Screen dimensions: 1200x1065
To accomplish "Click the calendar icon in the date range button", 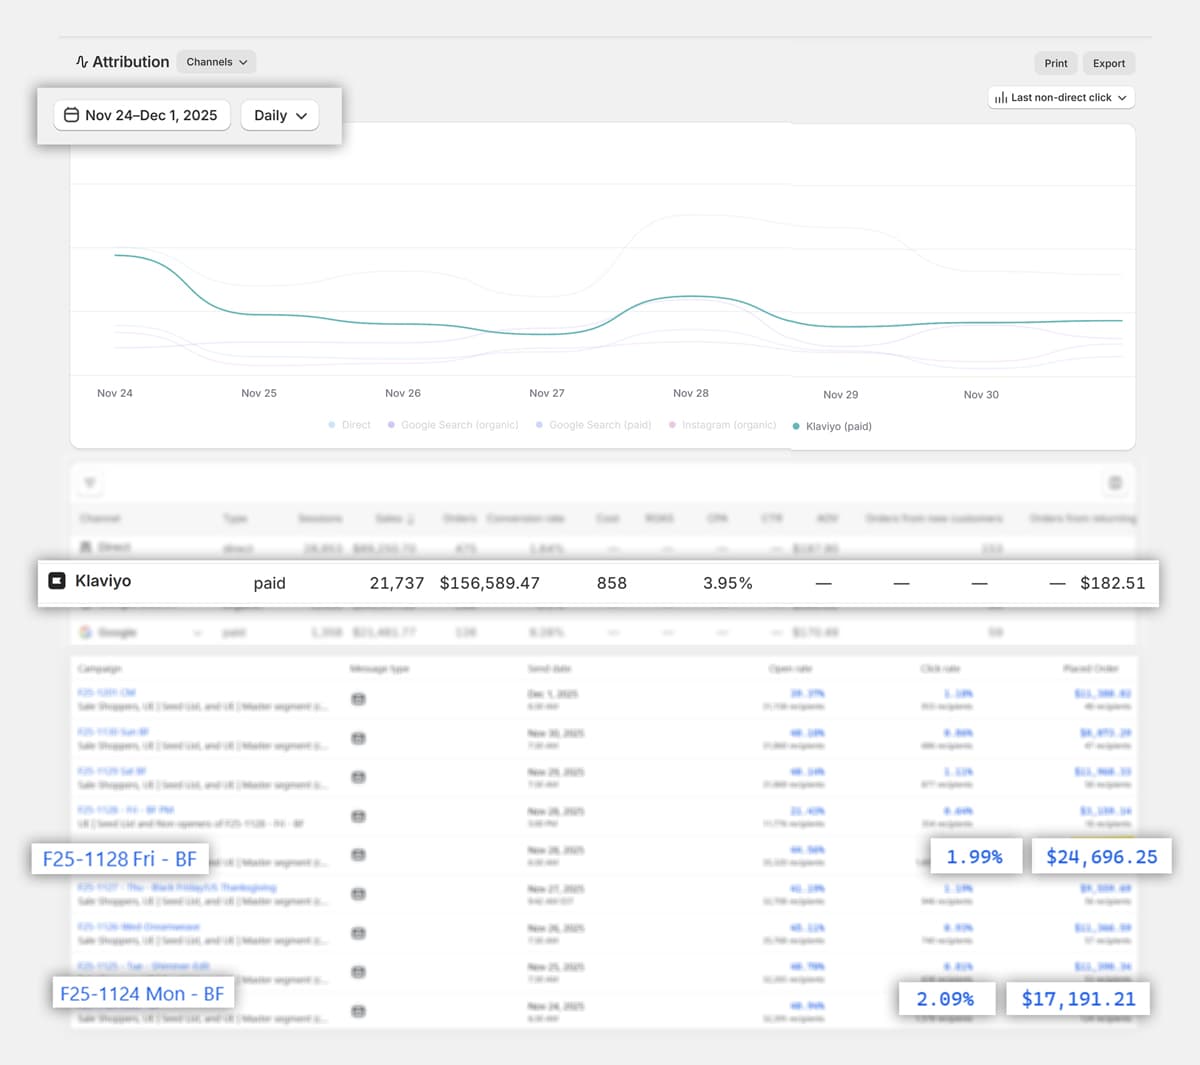I will tap(72, 115).
